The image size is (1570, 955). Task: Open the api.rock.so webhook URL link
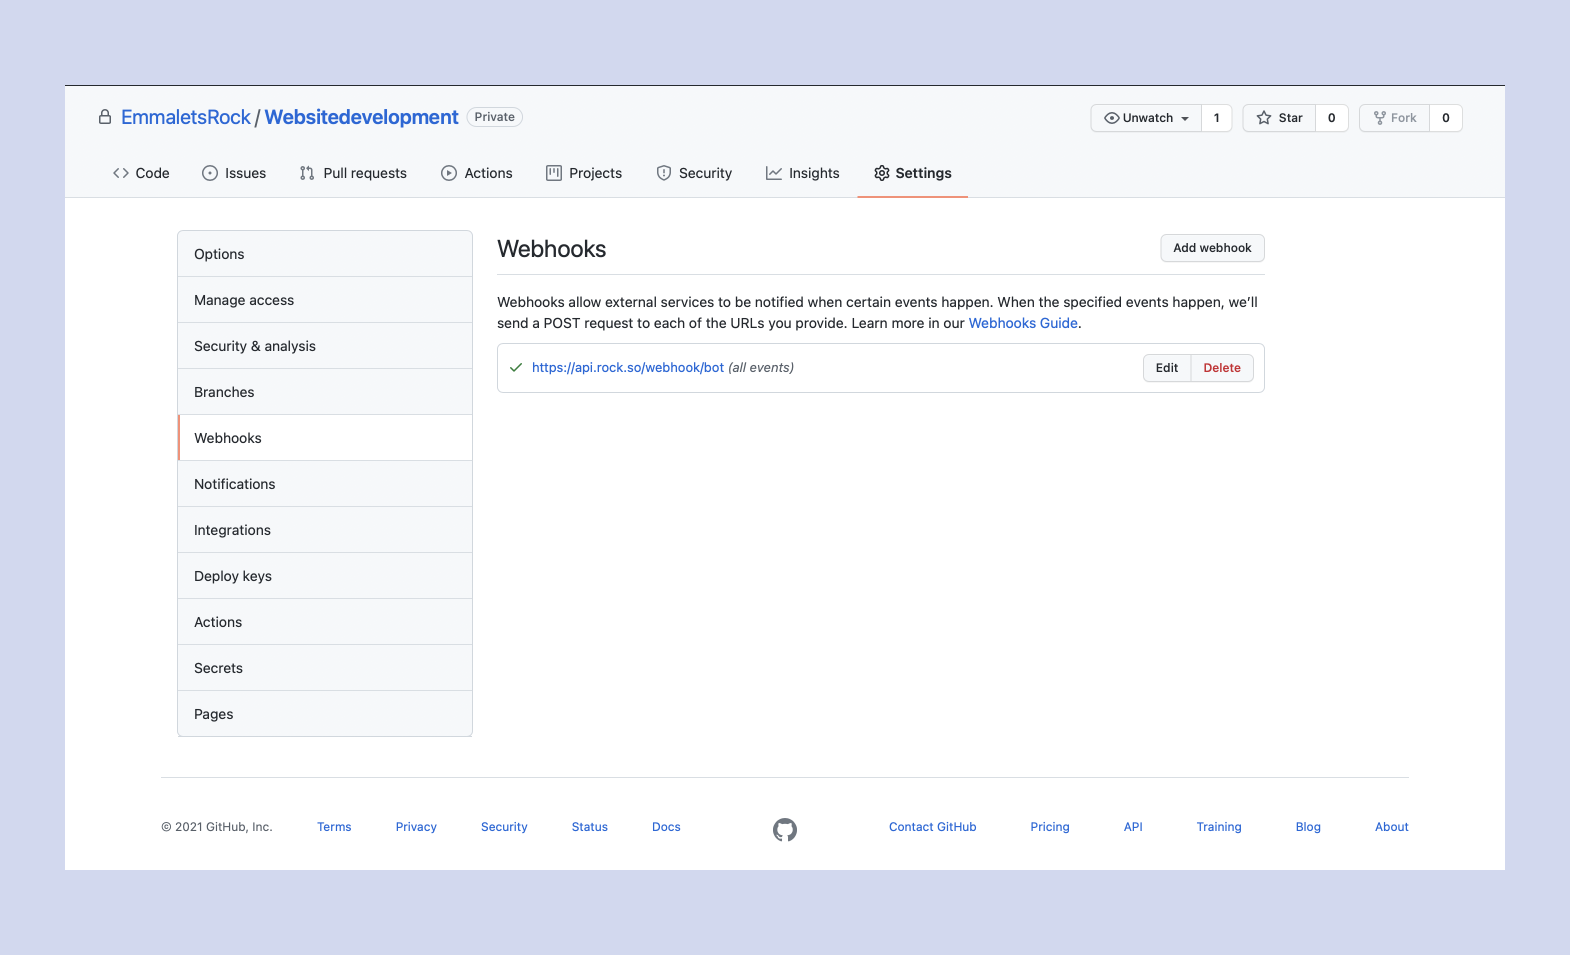[627, 368]
